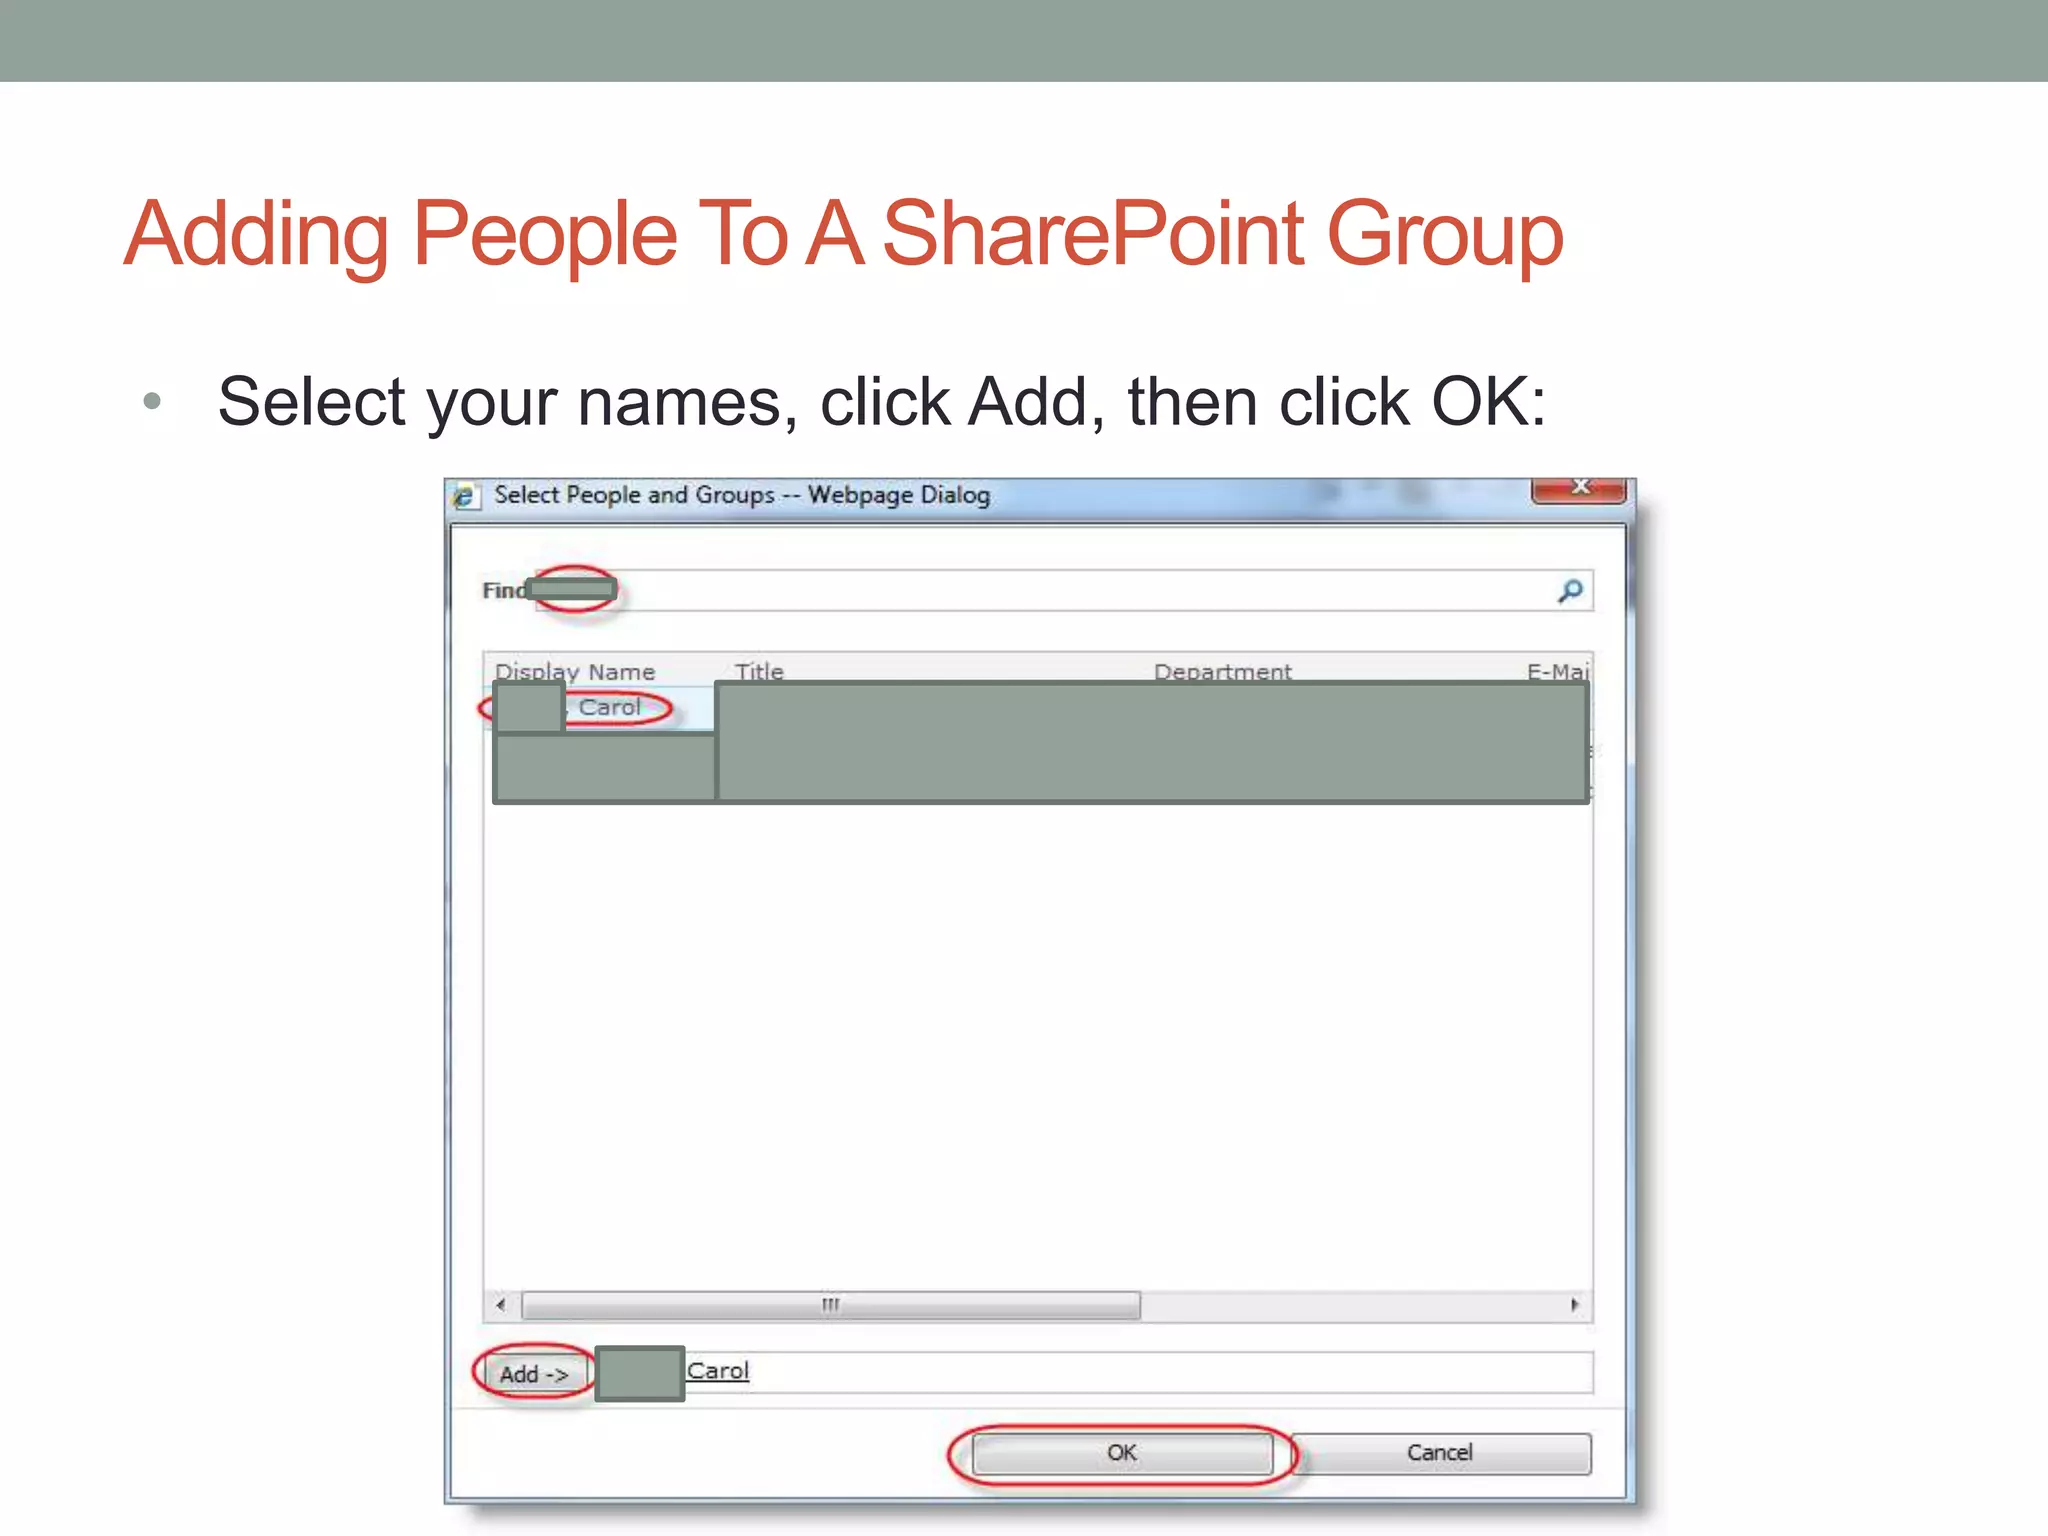Click the Display Name column header
This screenshot has height=1536, width=2048.
pyautogui.click(x=575, y=671)
